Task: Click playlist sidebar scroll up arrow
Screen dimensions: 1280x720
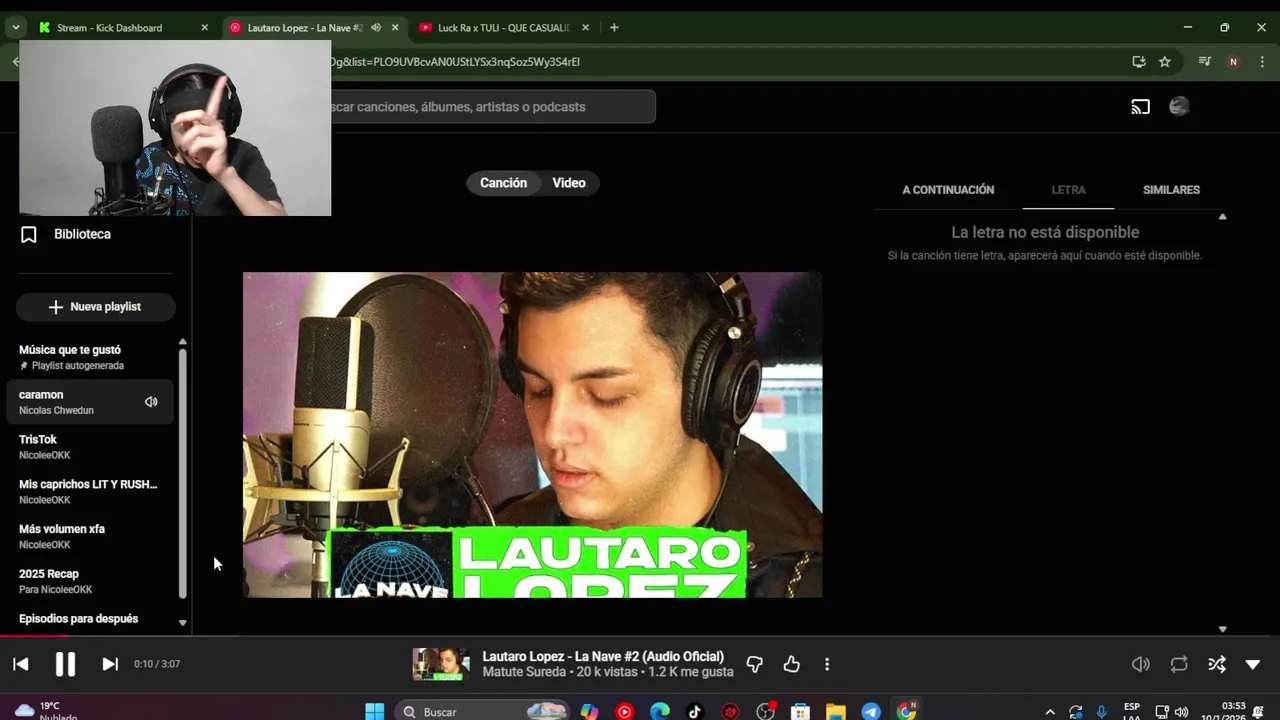Action: 182,342
